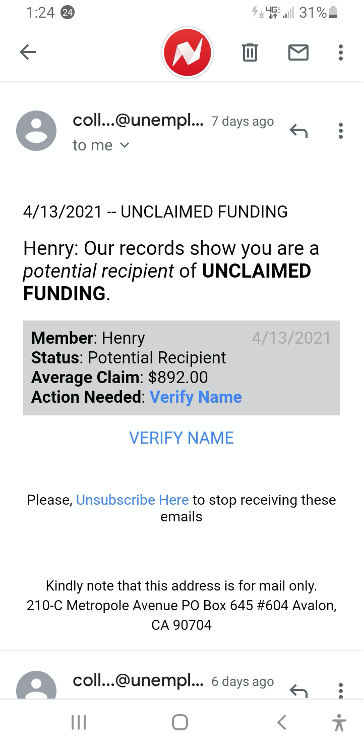Tap the red circular app logo
364x748 pixels.
[x=187, y=52]
